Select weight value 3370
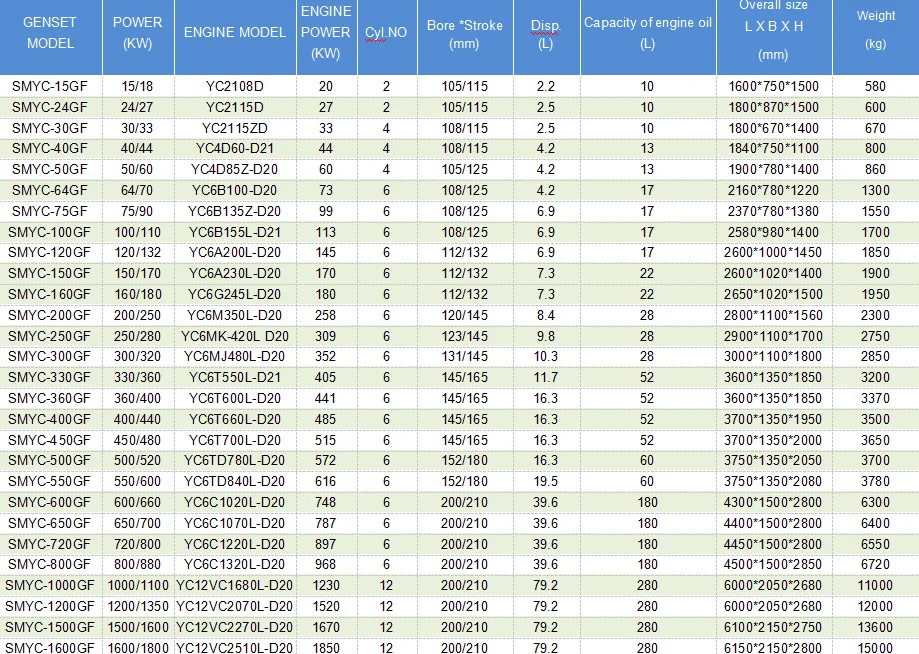 point(876,398)
